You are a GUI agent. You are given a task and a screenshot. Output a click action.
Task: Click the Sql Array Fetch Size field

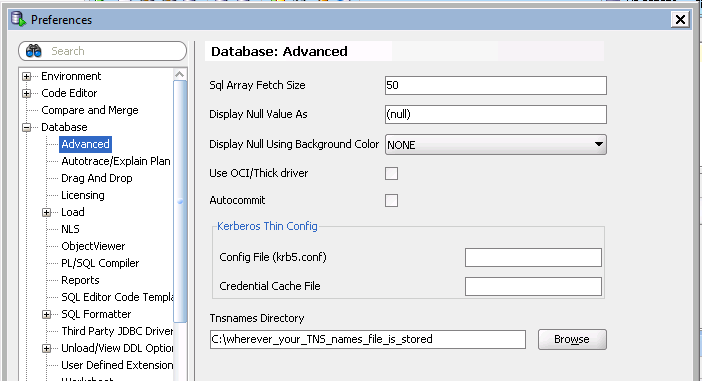coord(496,86)
